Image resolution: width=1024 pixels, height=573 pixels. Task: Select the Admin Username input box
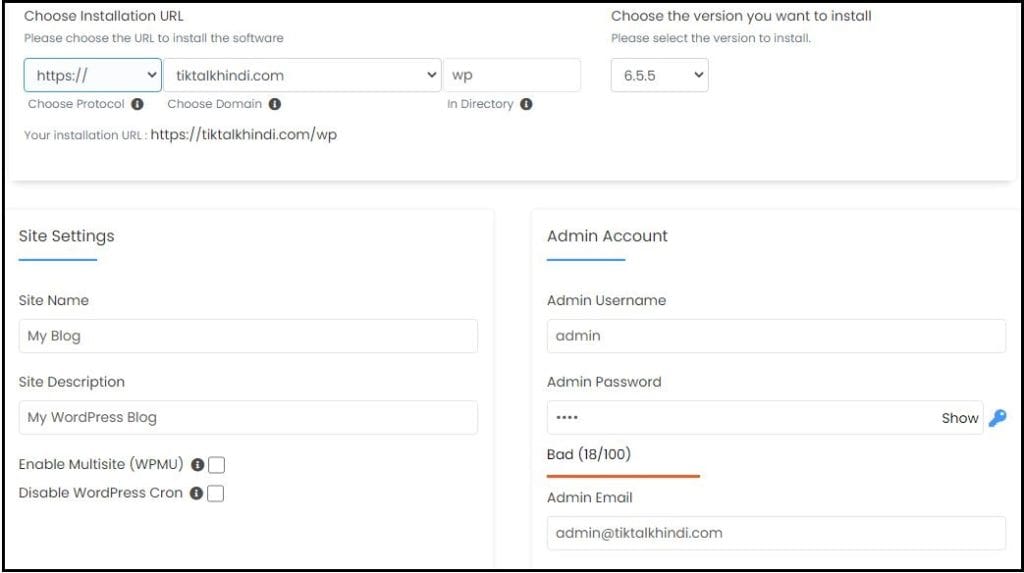pyautogui.click(x=776, y=336)
